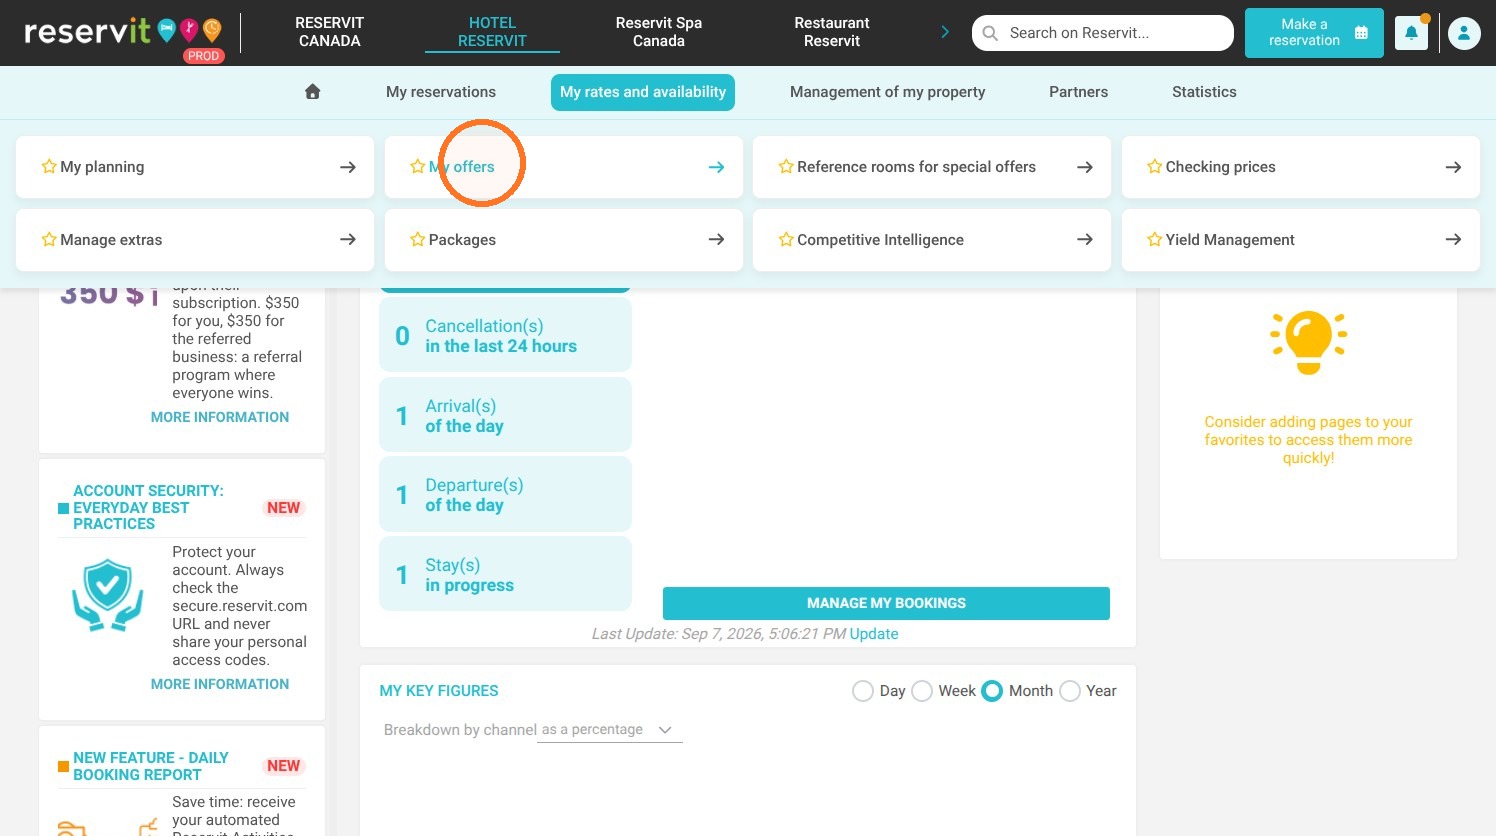The height and width of the screenshot is (836, 1496).
Task: Click the Make a reservation button
Action: [x=1314, y=33]
